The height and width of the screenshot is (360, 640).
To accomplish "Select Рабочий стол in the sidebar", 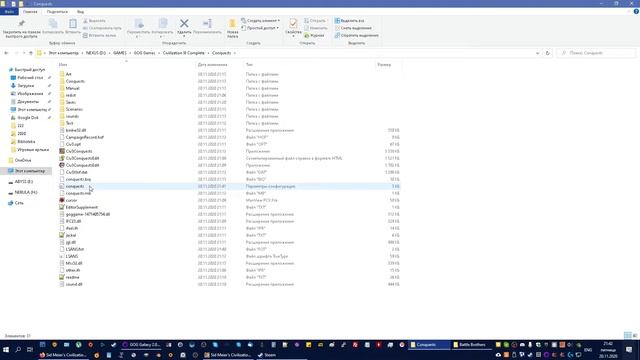I will tap(30, 78).
